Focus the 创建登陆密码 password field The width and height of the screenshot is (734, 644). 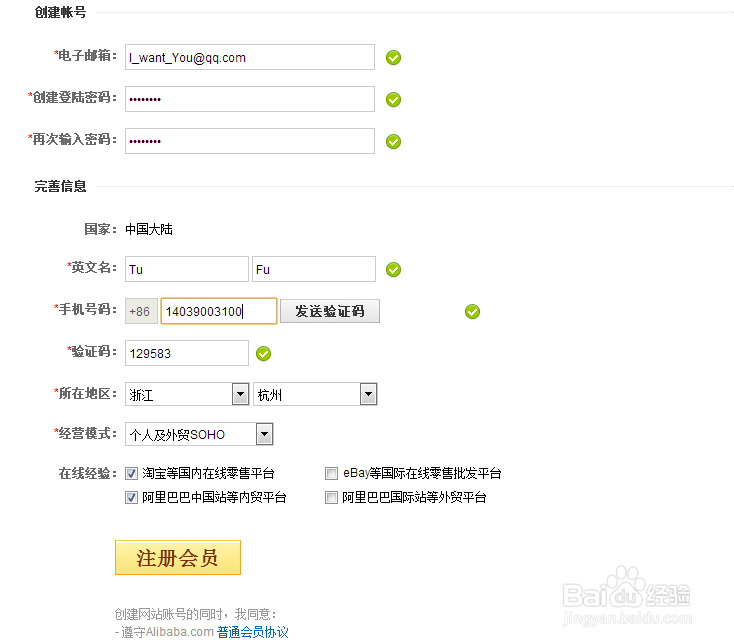pyautogui.click(x=250, y=99)
